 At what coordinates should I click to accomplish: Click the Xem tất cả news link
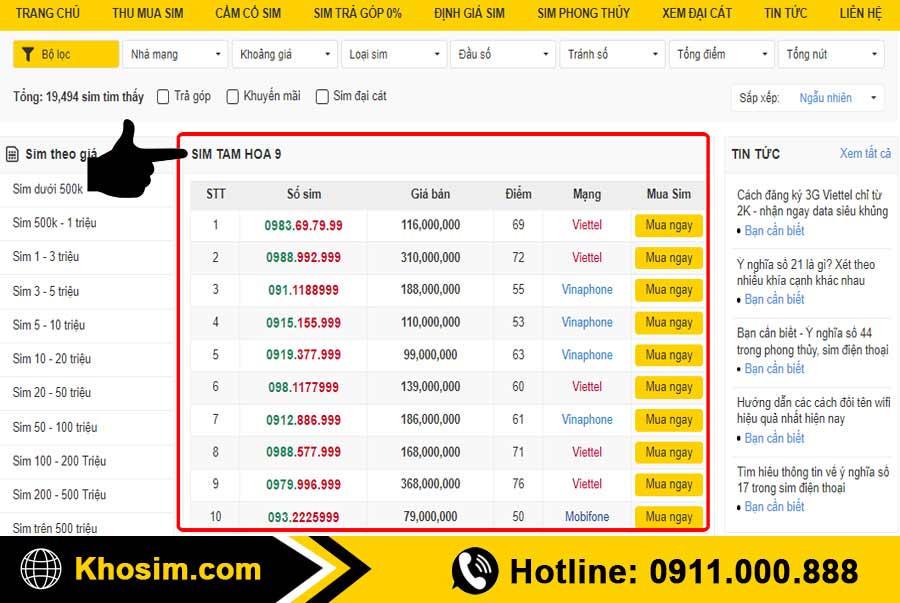pyautogui.click(x=865, y=153)
